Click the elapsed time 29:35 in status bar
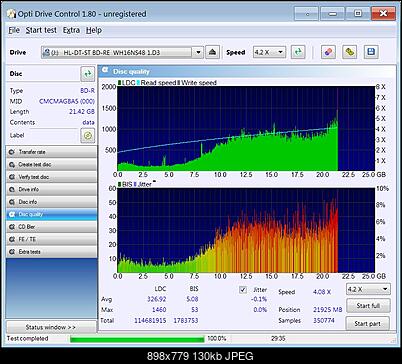402x364 pixels. click(x=278, y=339)
